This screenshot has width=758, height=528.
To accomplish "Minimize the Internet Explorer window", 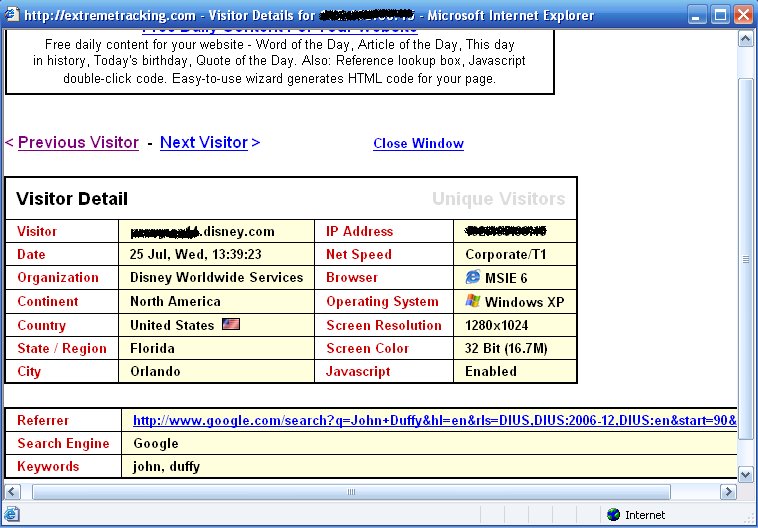I will click(696, 15).
